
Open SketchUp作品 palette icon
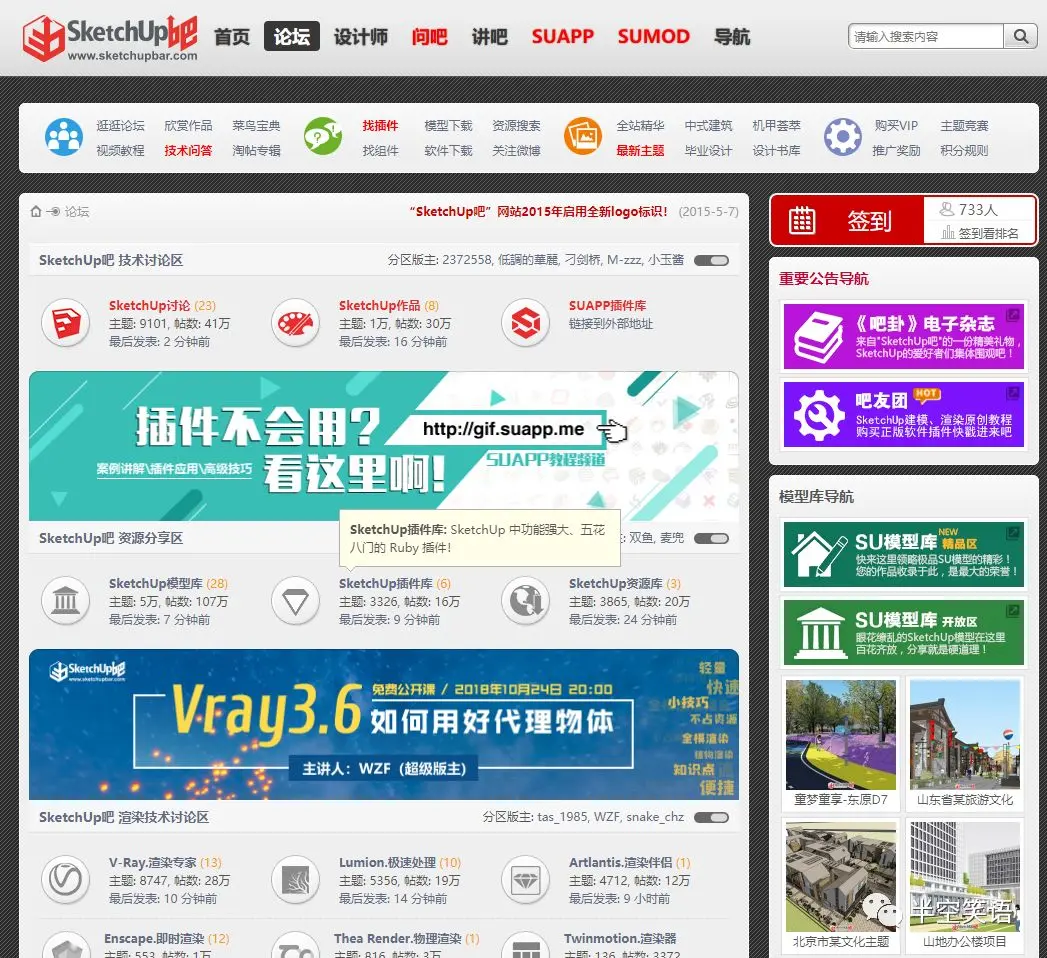point(295,323)
